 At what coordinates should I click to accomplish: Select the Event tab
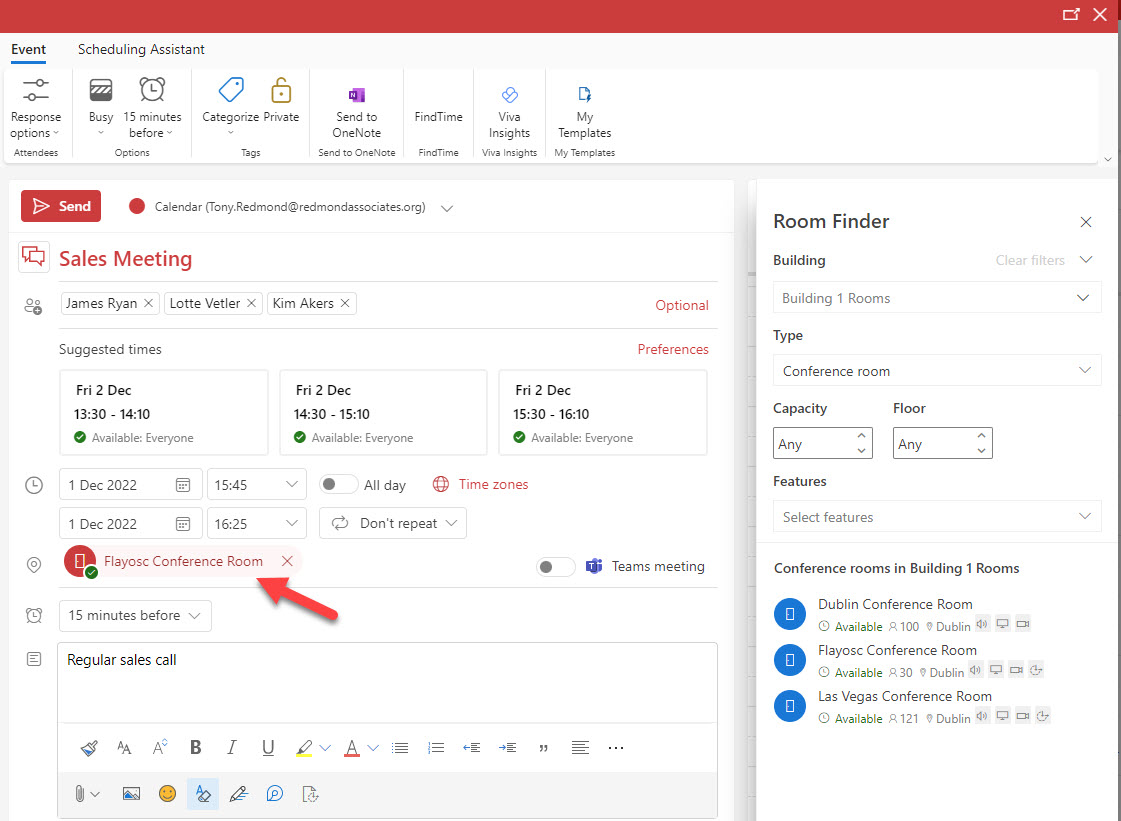28,49
